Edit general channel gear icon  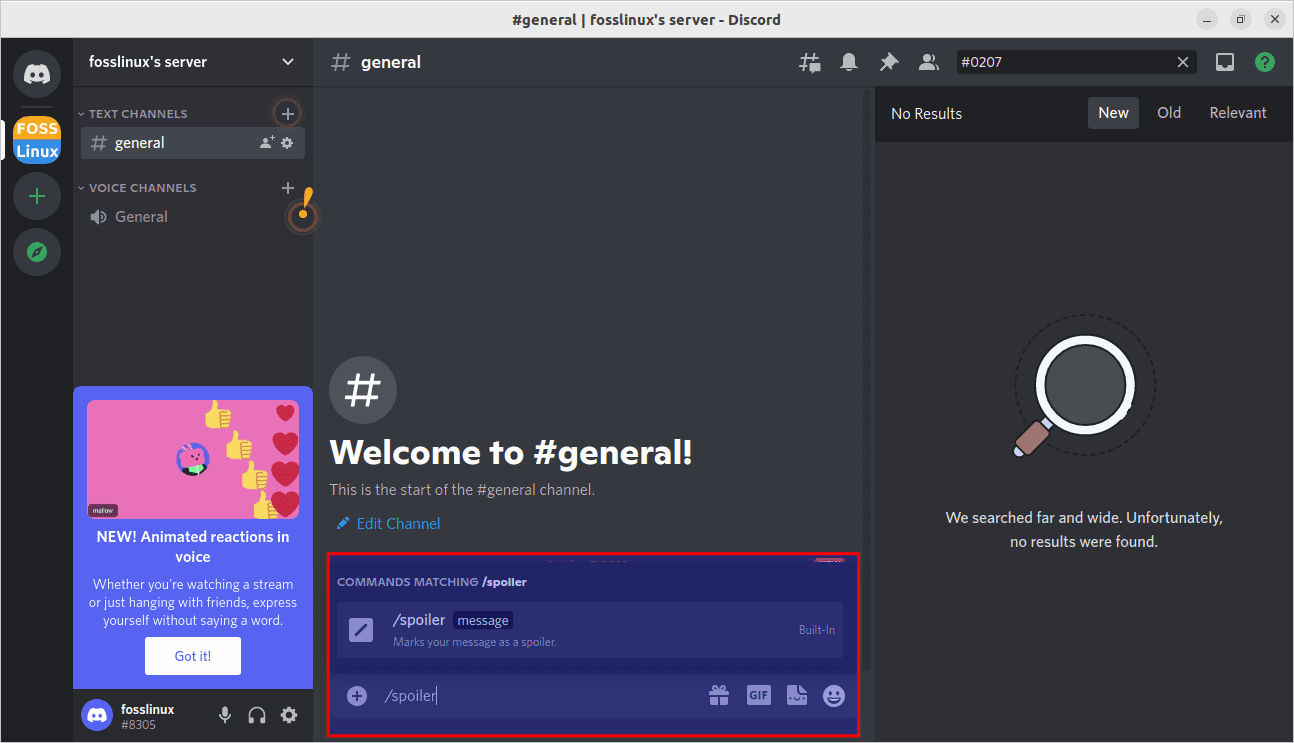287,143
